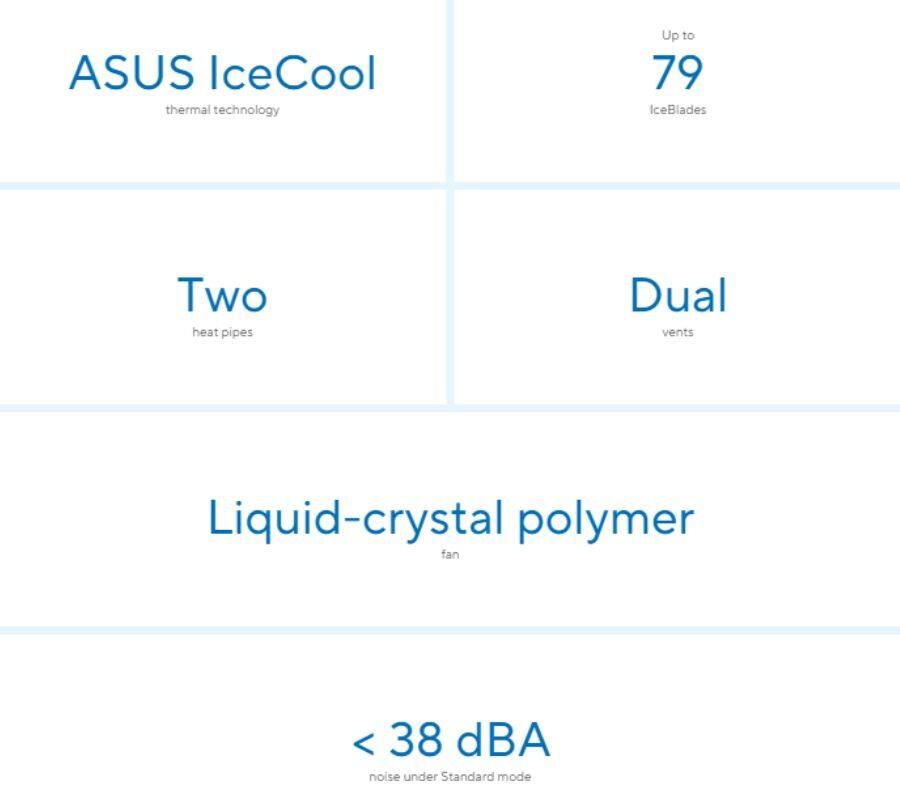Click the word polymer
Screen dimensions: 900x800
[x=605, y=520]
